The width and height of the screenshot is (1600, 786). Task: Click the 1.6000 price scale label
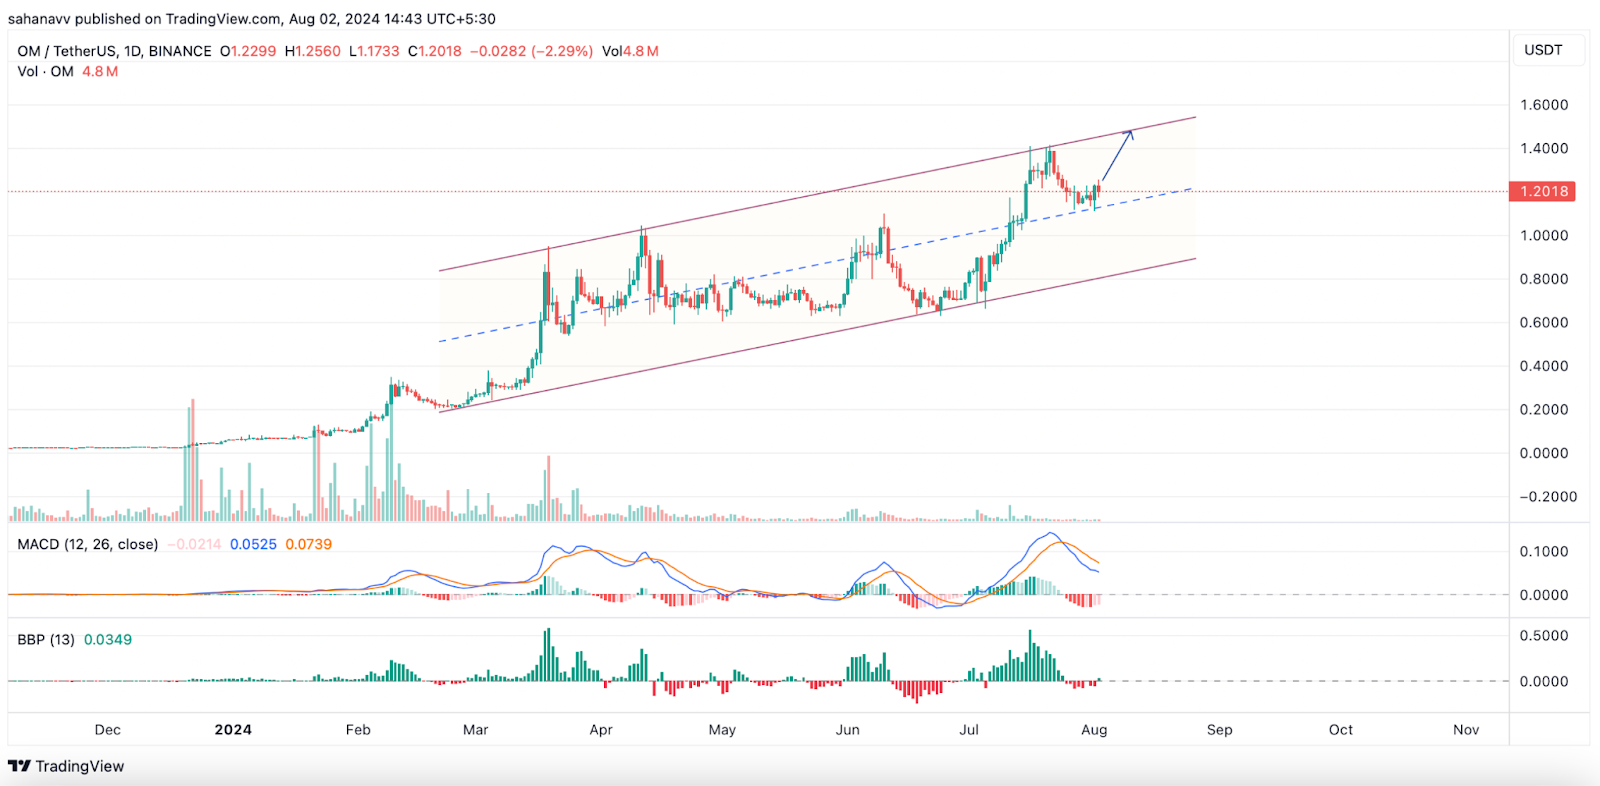(1544, 105)
